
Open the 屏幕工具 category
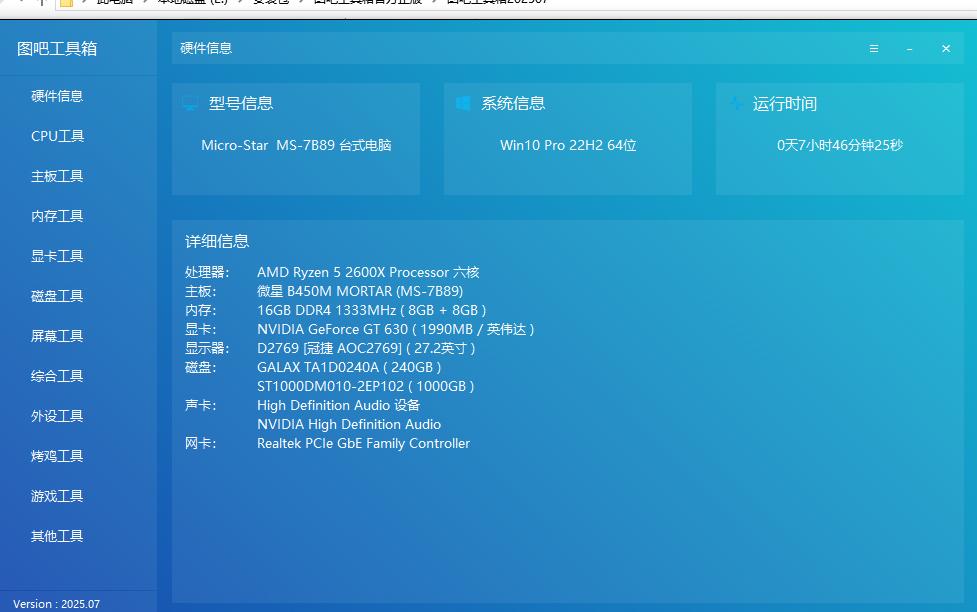coord(57,336)
